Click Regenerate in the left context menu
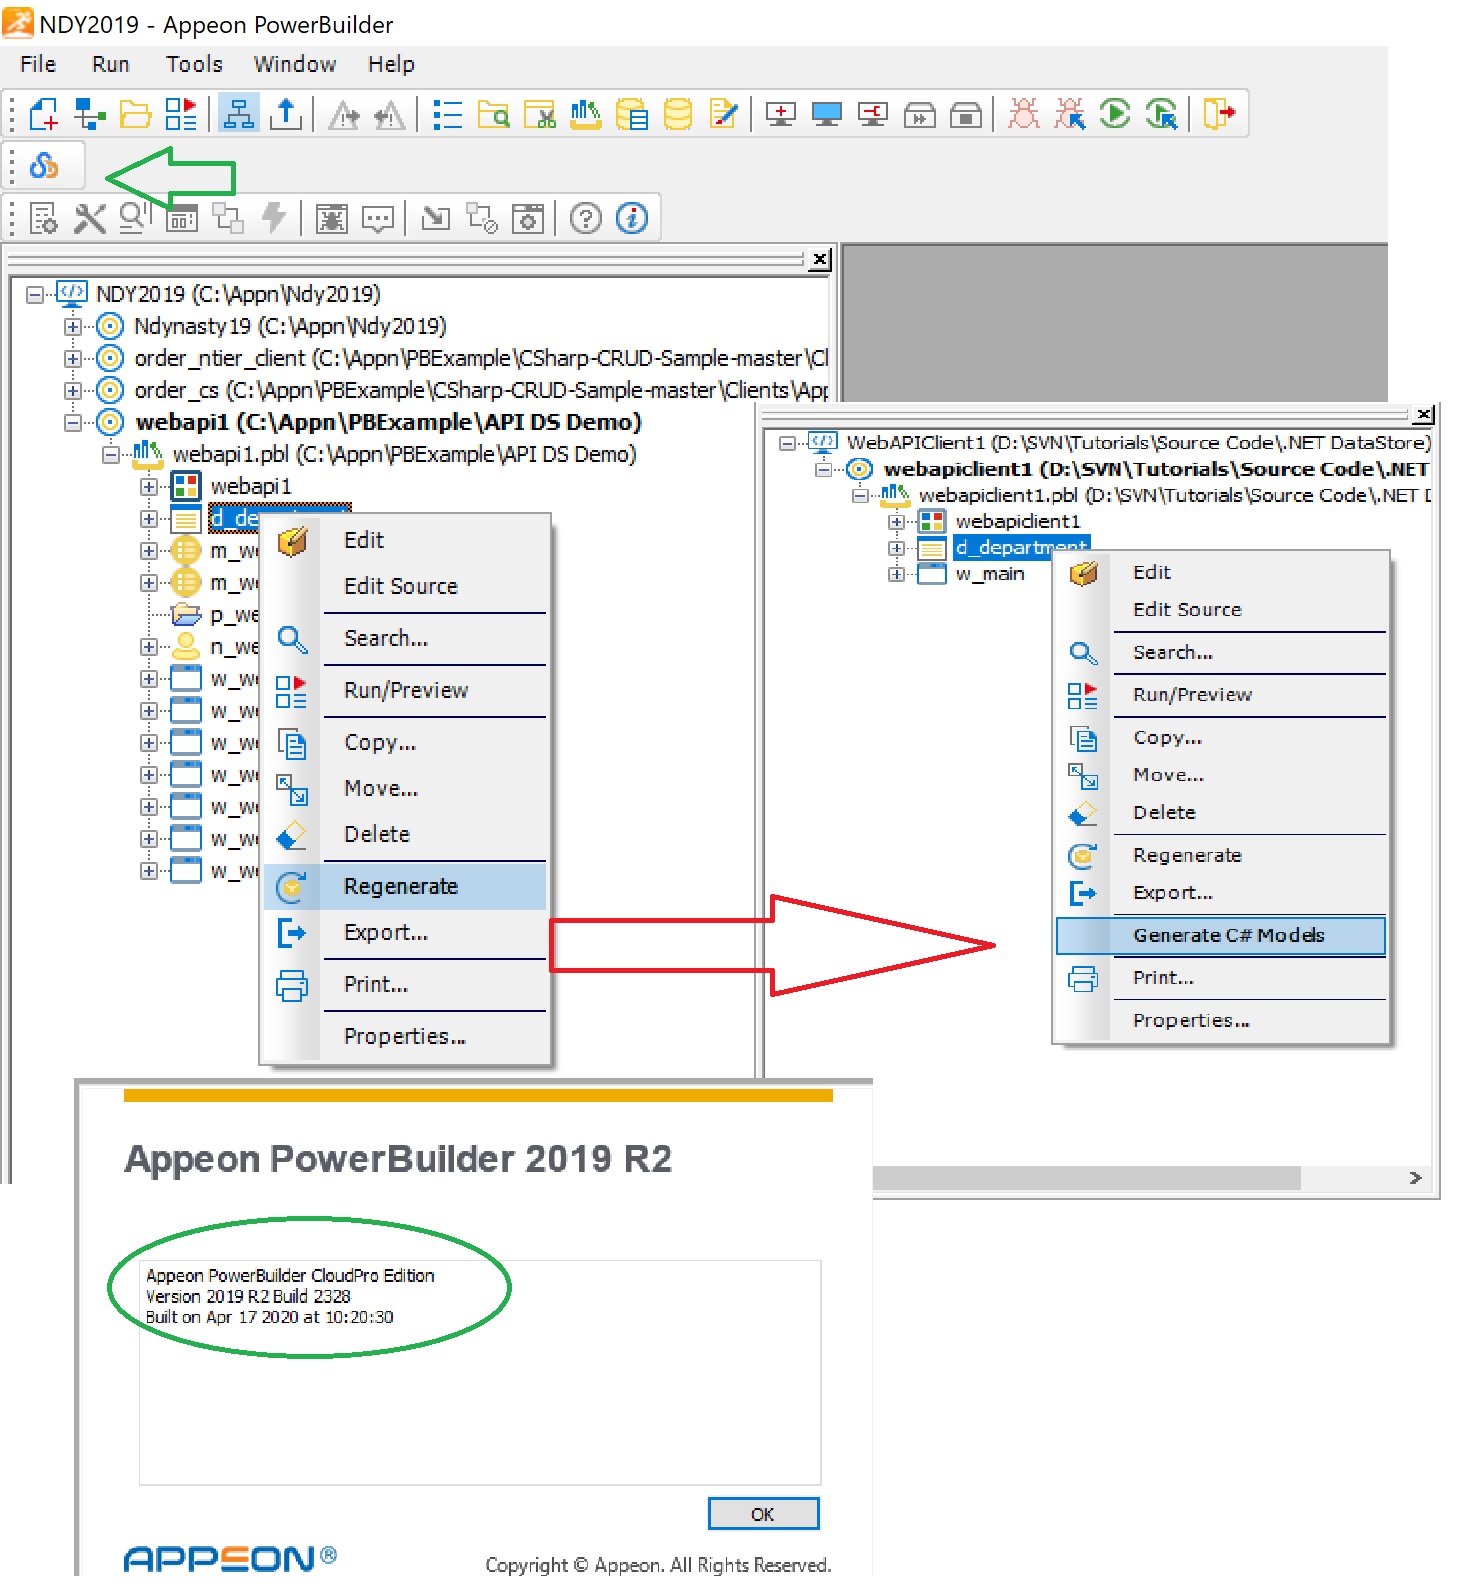The height and width of the screenshot is (1594, 1467). [400, 886]
